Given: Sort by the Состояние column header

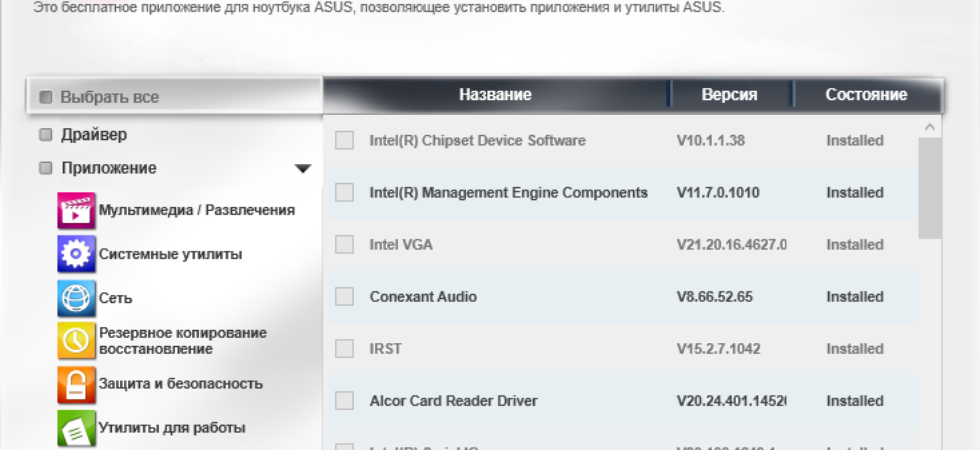Looking at the screenshot, I should click(866, 94).
